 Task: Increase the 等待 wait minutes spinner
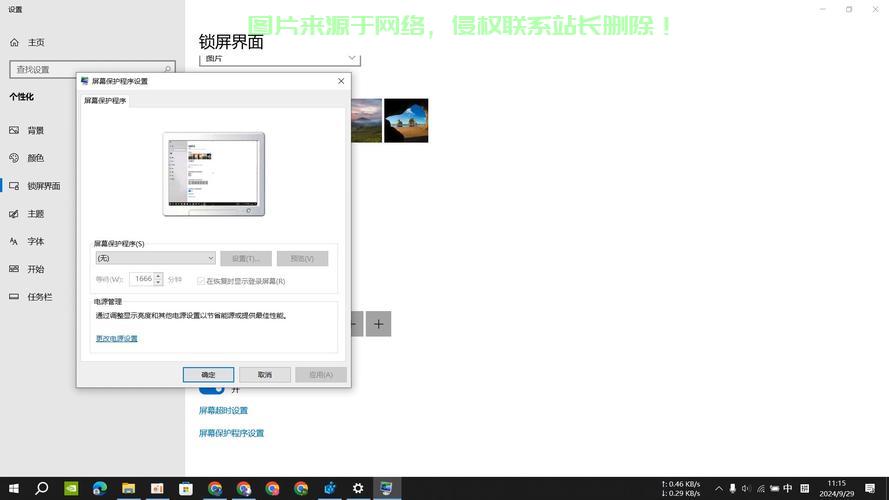(x=158, y=276)
